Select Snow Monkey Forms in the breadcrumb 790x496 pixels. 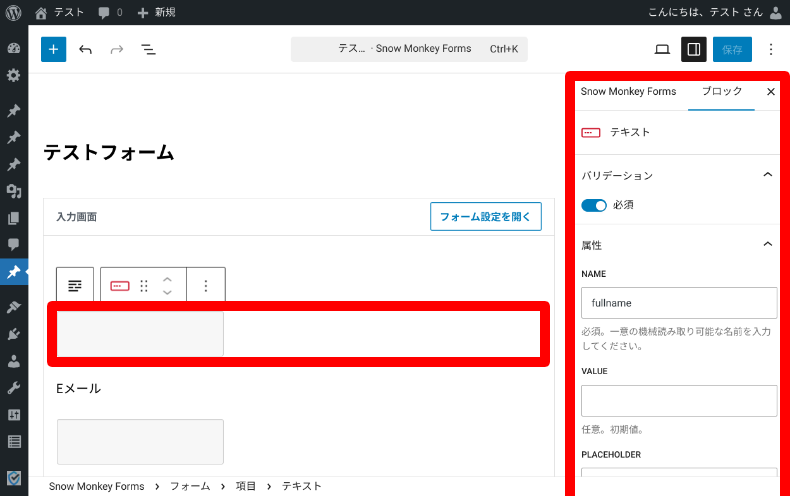pyautogui.click(x=96, y=486)
